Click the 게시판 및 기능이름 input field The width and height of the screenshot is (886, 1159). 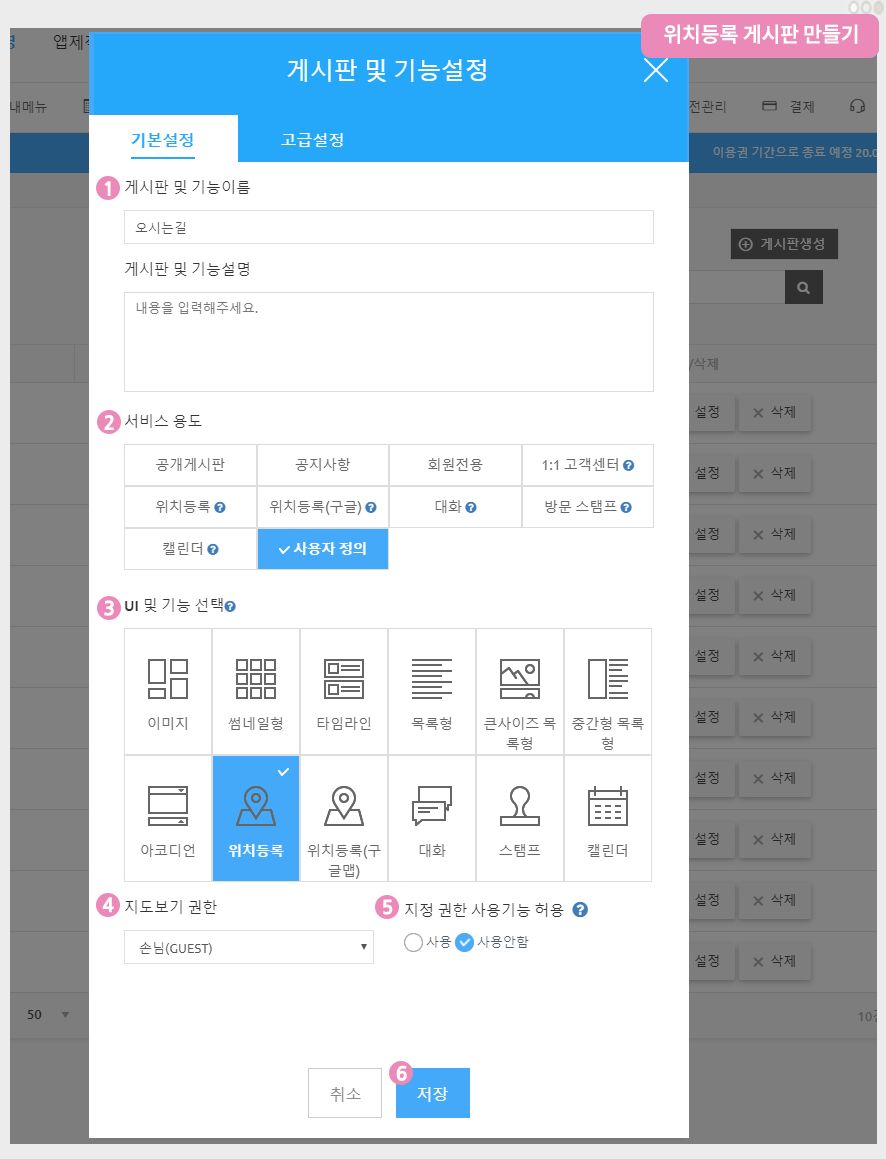(x=388, y=227)
